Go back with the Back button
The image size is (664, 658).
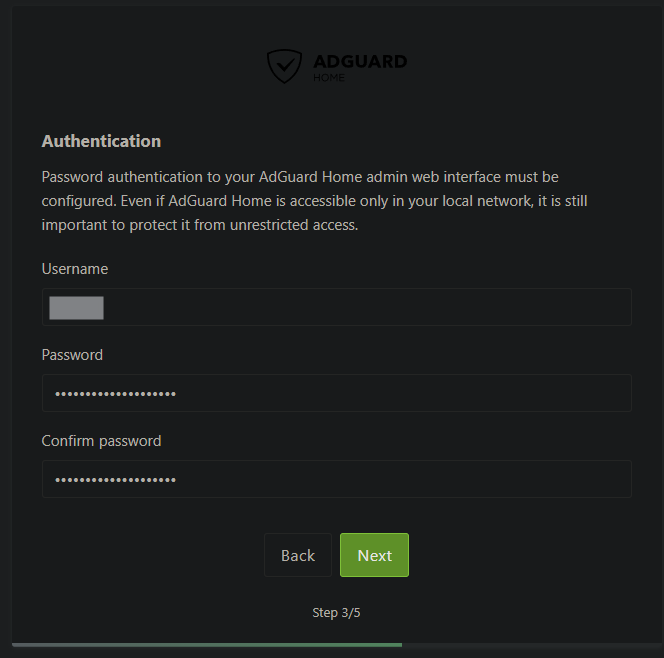[x=298, y=555]
